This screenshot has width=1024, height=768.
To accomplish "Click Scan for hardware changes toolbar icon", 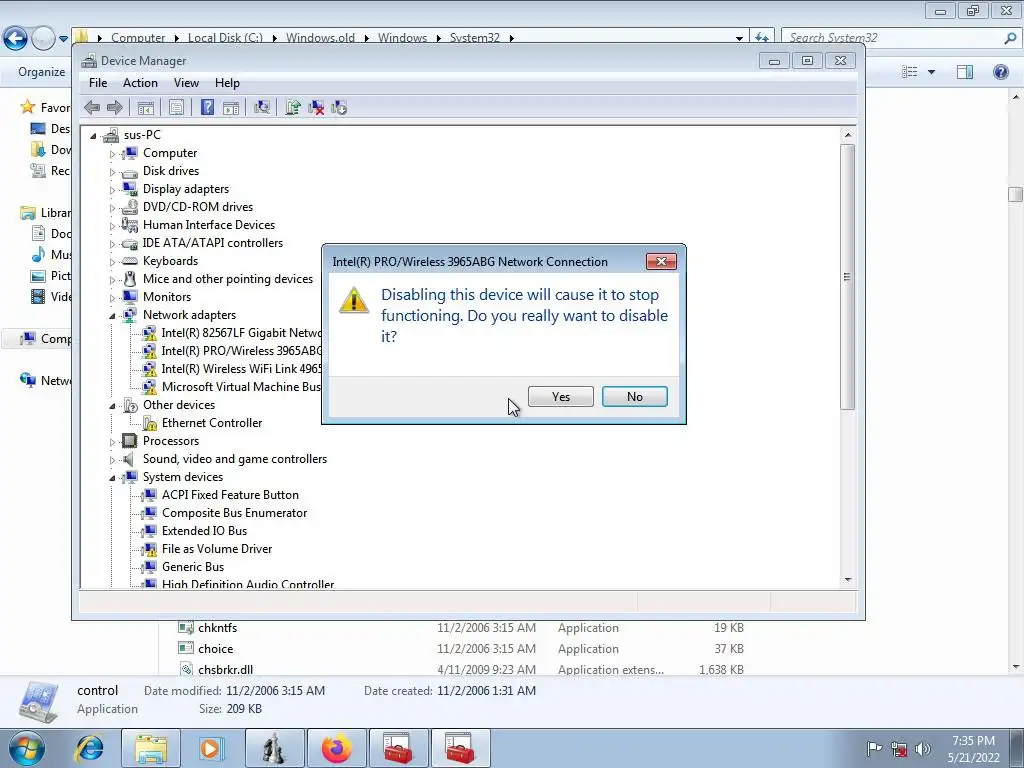I will point(262,108).
